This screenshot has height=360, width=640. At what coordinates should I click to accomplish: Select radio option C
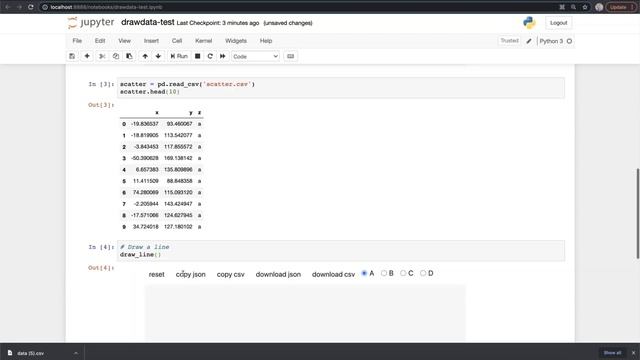click(x=403, y=273)
